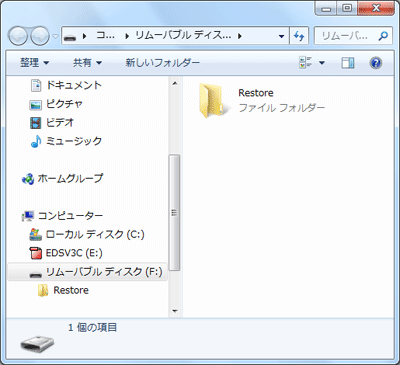
Task: Open Help via the blue question mark icon
Action: (x=376, y=63)
